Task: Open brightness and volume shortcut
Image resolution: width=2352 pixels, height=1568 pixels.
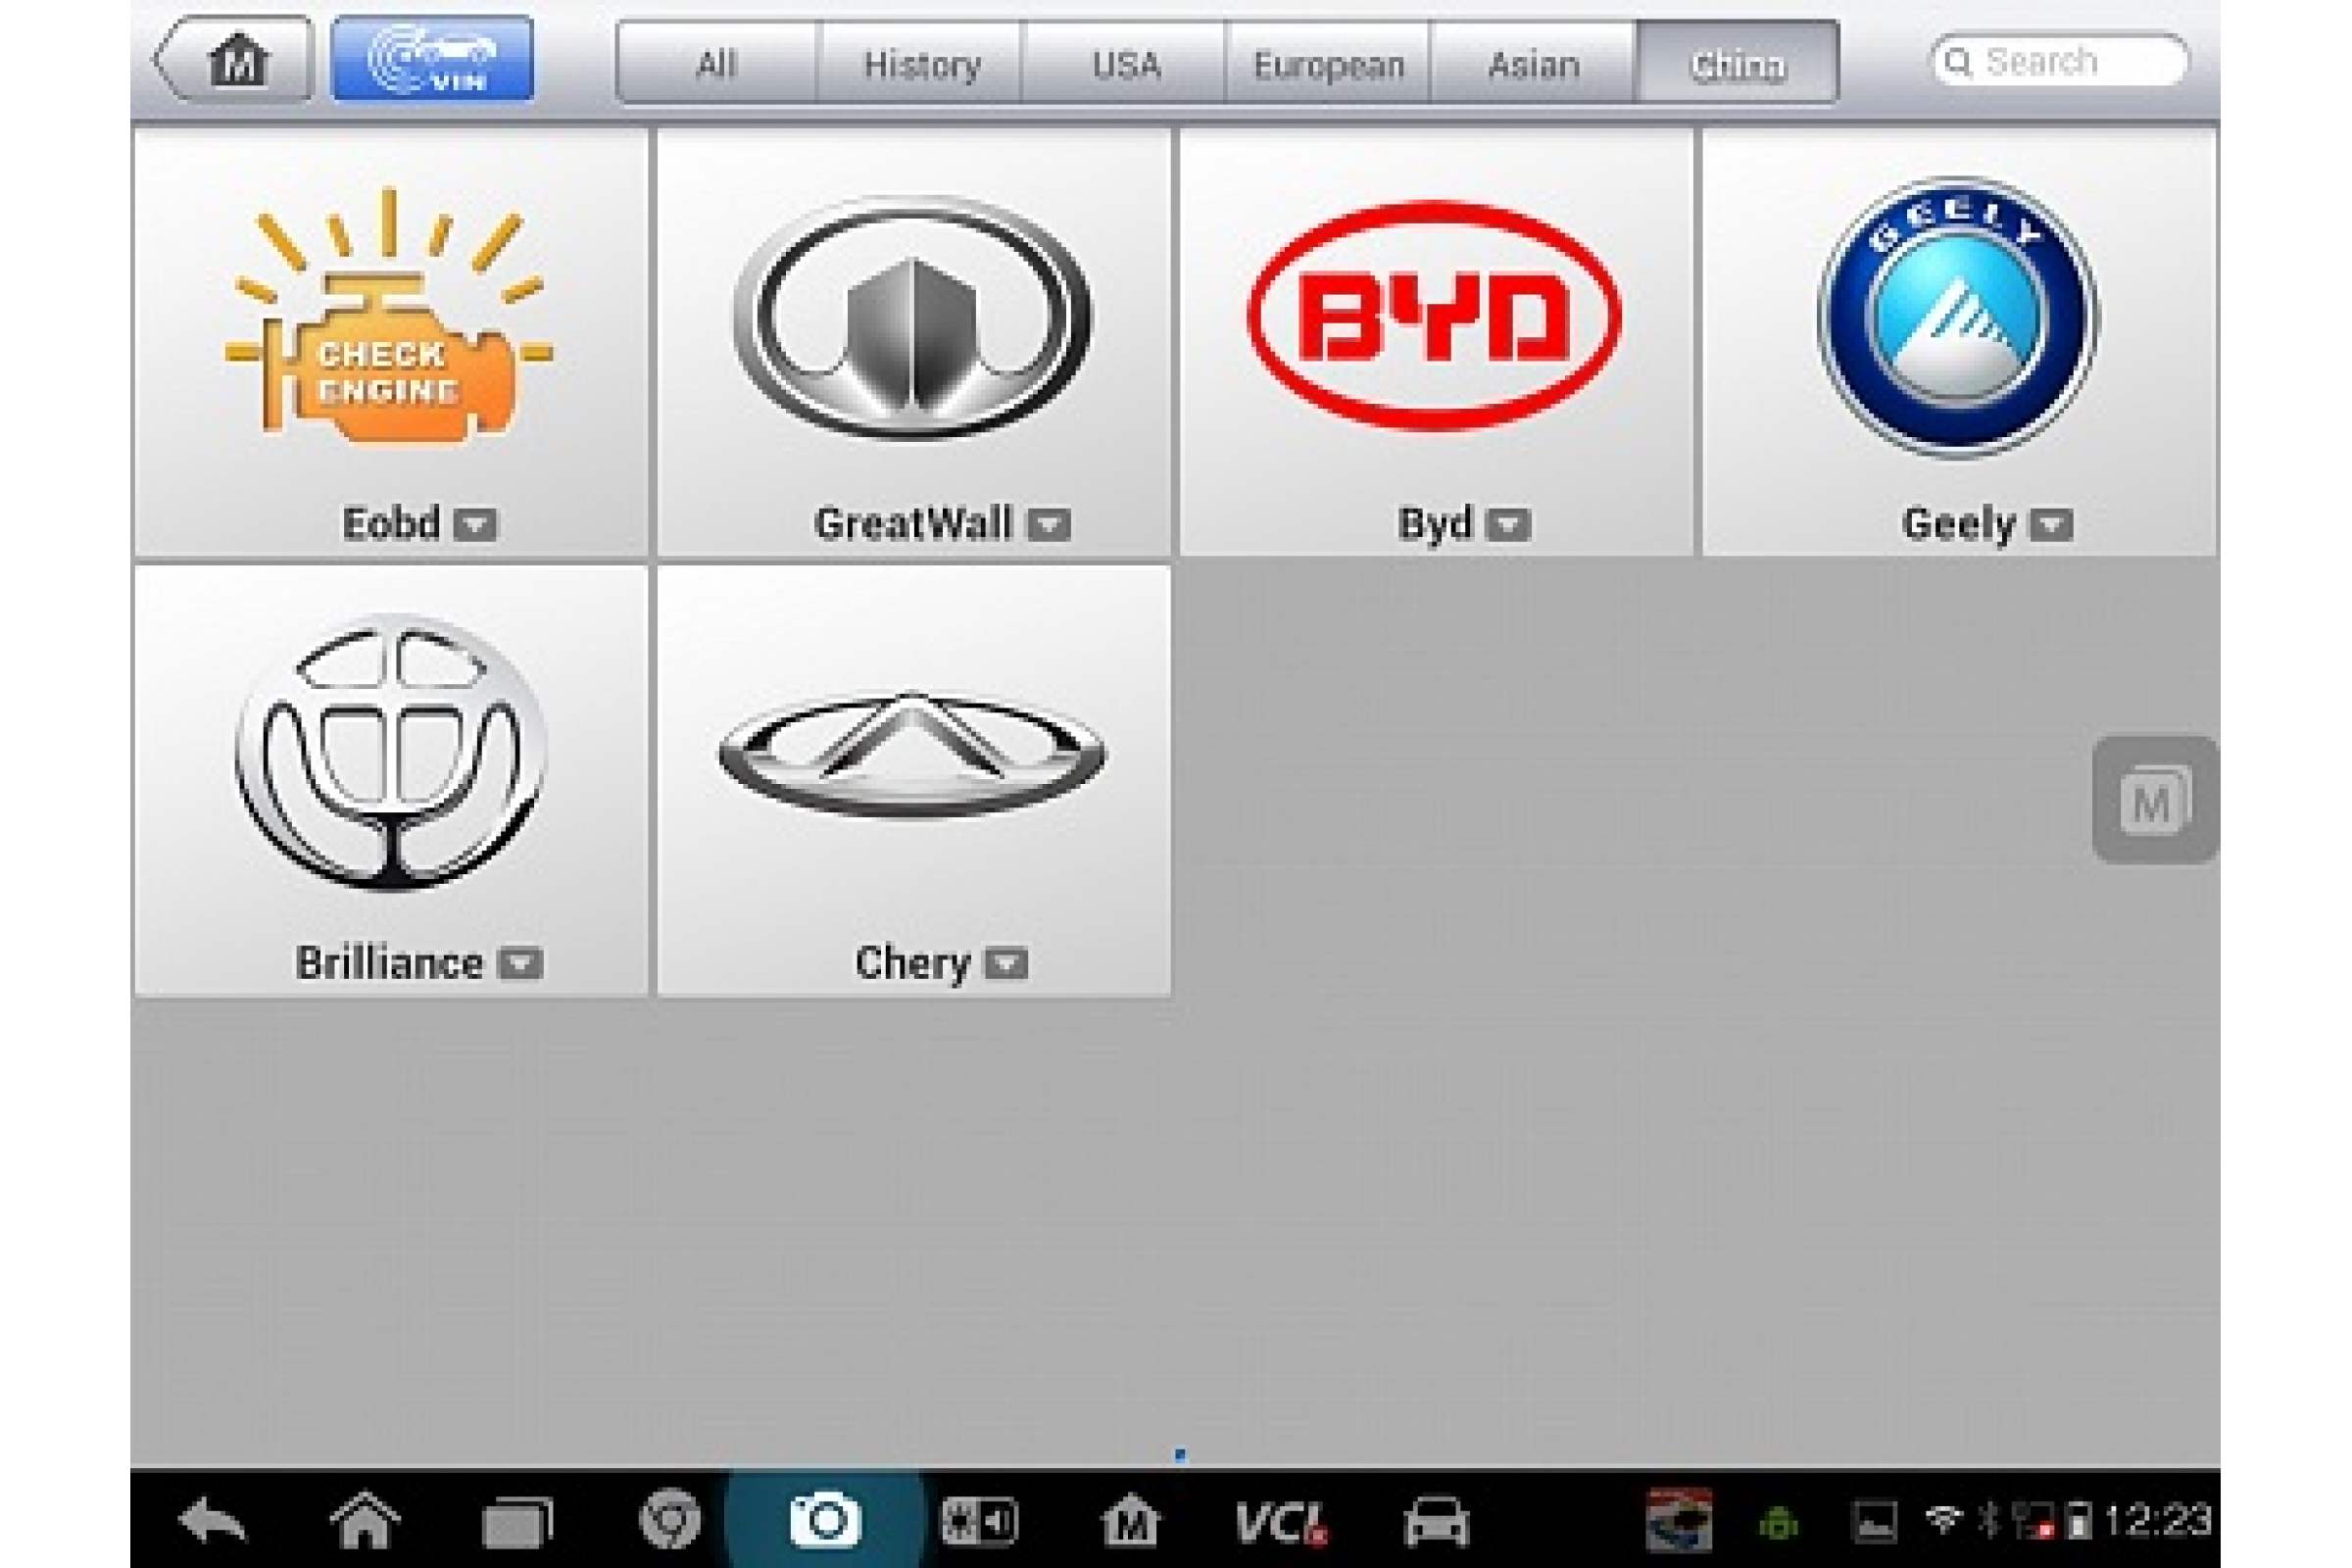Action: (978, 1521)
